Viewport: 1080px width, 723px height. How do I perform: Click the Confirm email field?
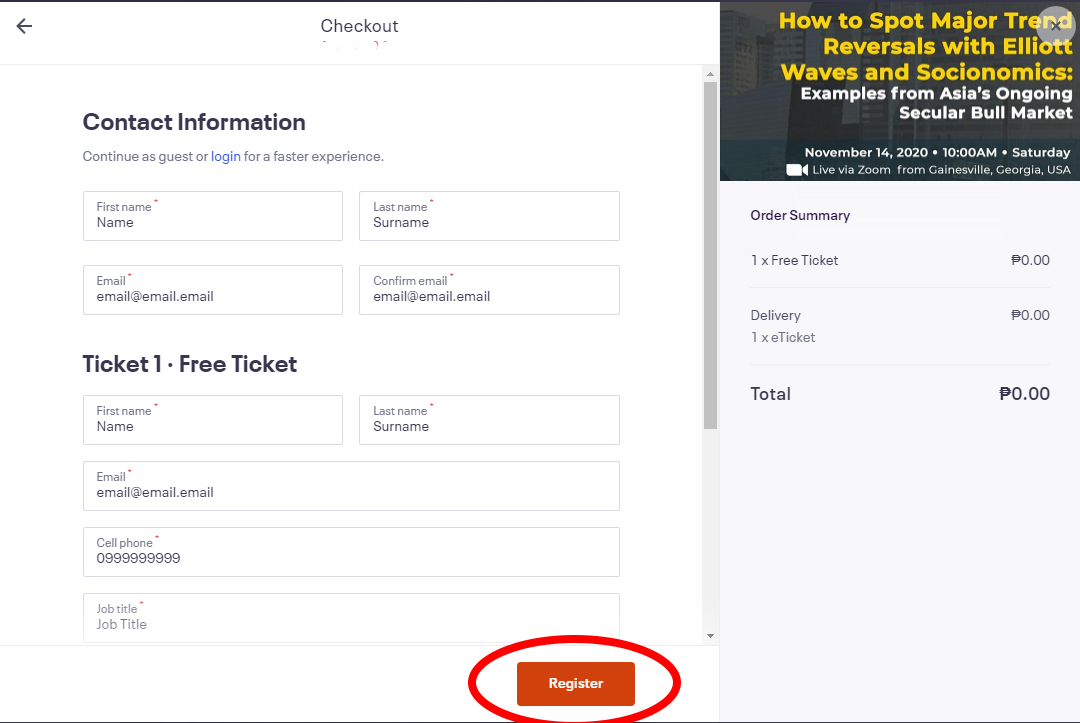point(489,290)
